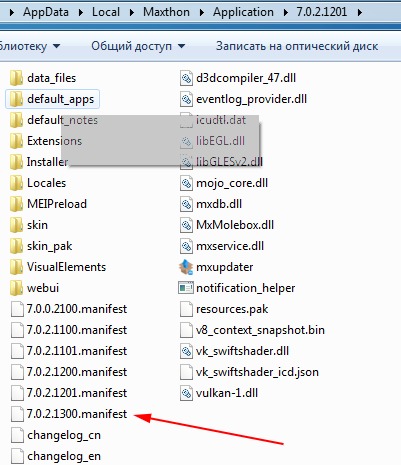Select the Extensions folder icon

coord(16,141)
